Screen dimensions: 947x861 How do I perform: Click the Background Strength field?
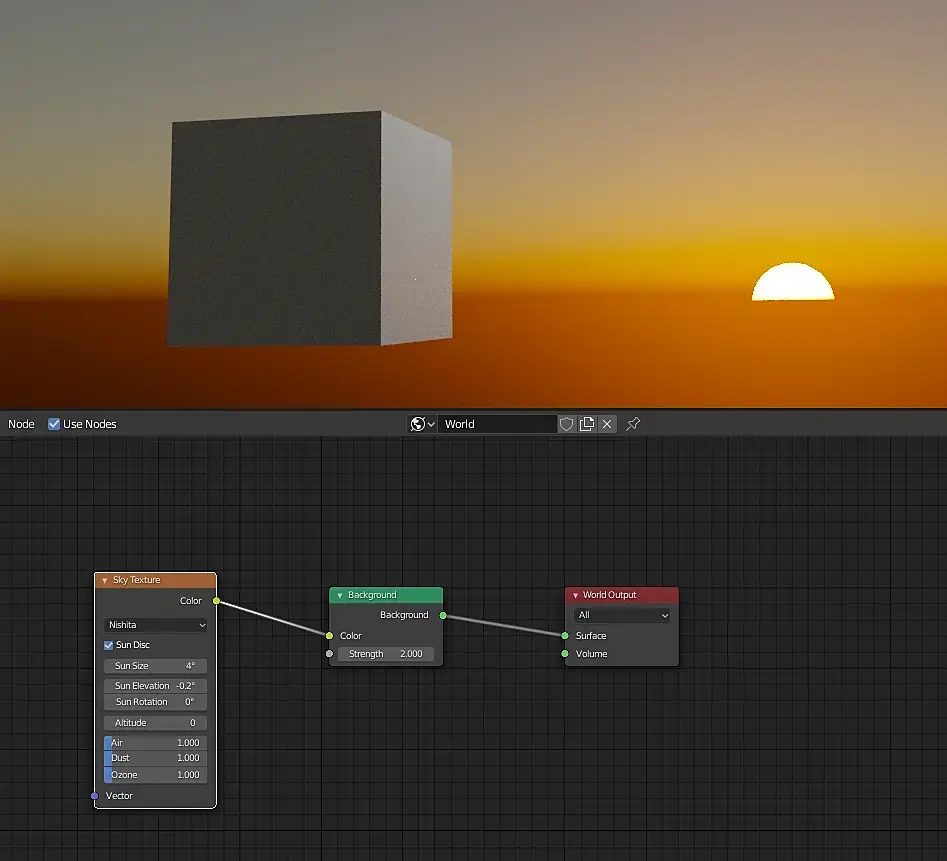[x=385, y=654]
